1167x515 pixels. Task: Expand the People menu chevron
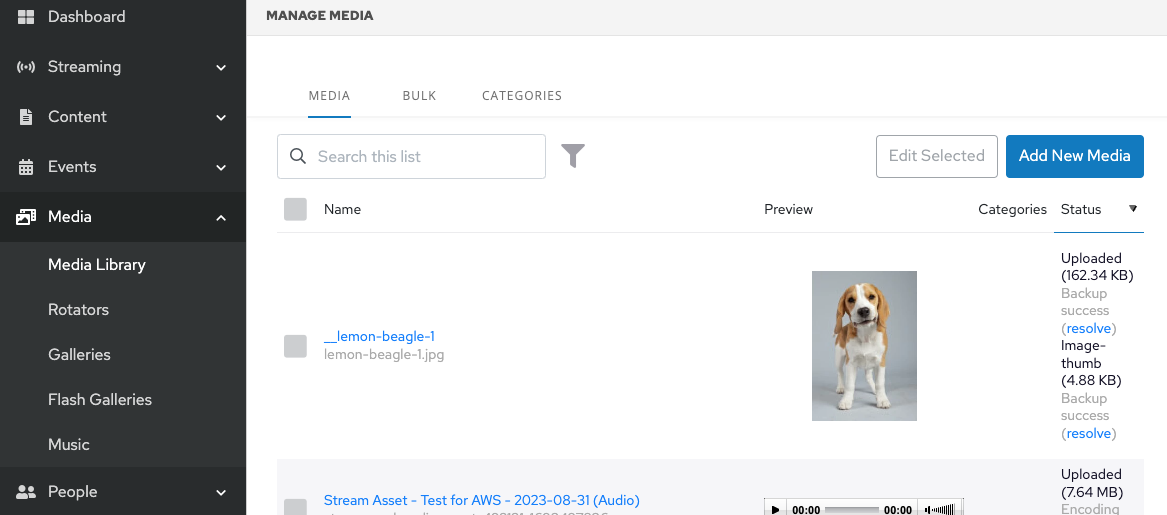[x=221, y=493]
